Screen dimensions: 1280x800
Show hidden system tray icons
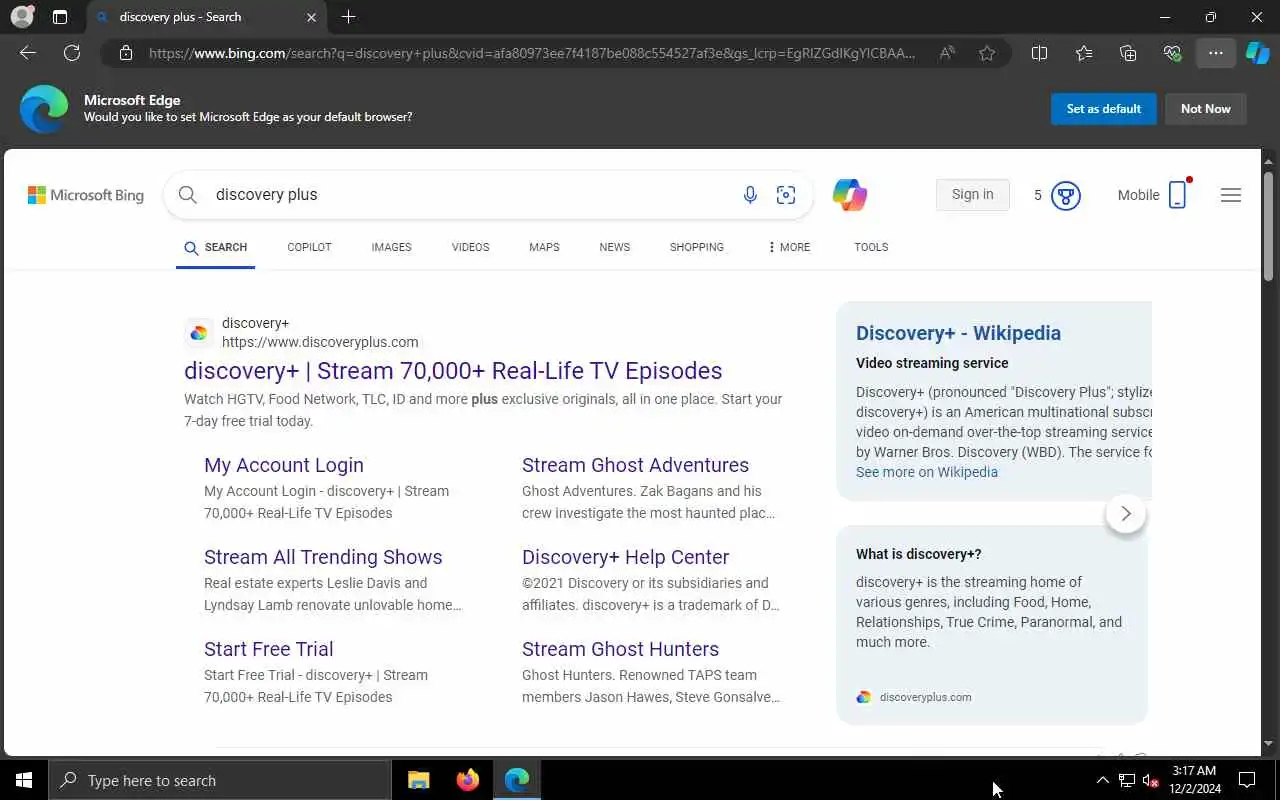point(1102,780)
